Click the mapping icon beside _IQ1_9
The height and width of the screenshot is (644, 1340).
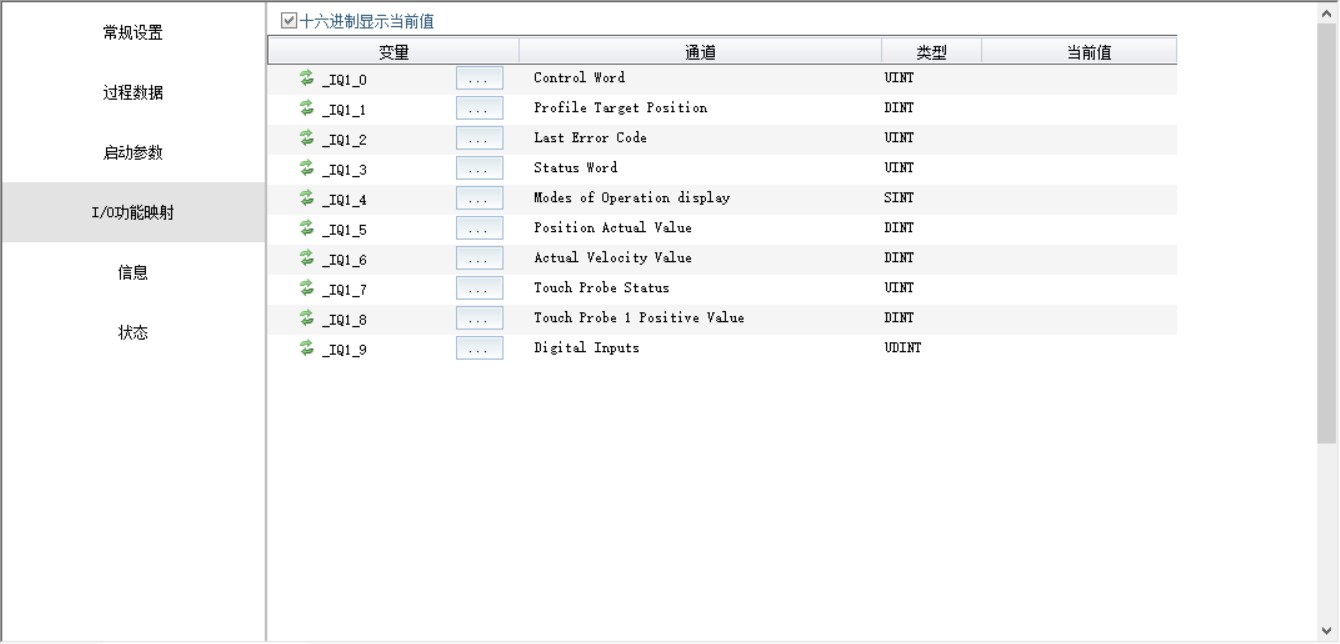tap(307, 348)
